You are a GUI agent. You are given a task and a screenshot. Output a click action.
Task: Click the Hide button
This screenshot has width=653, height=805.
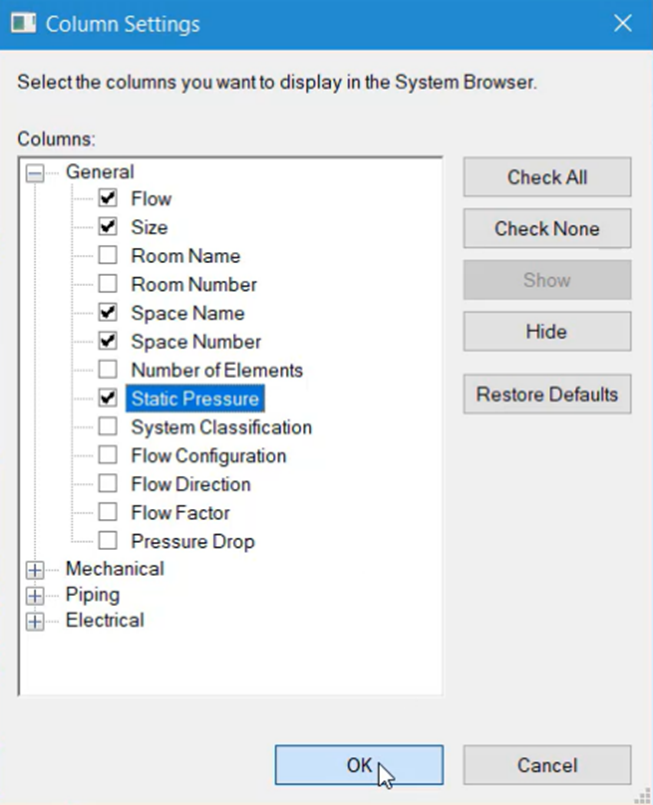pyautogui.click(x=547, y=332)
